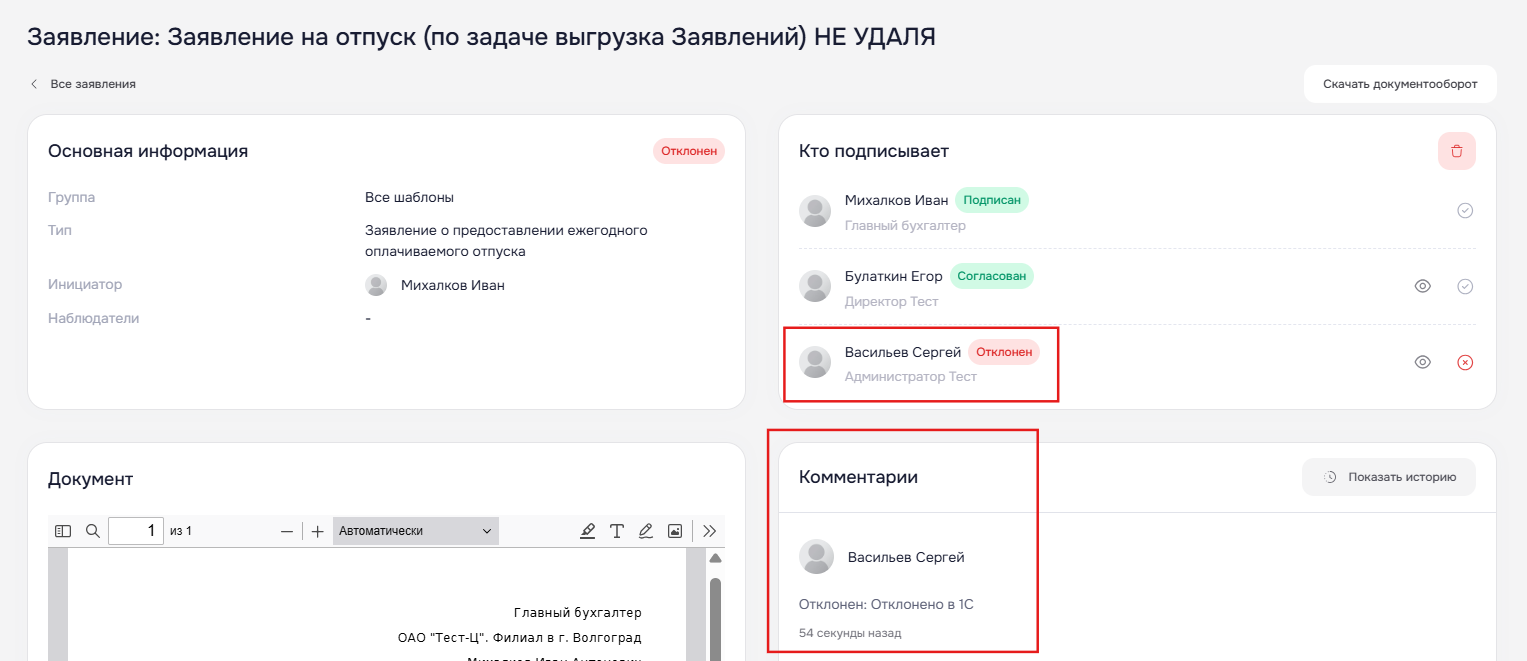Open search in the document viewer
1527x661 pixels.
click(x=93, y=531)
